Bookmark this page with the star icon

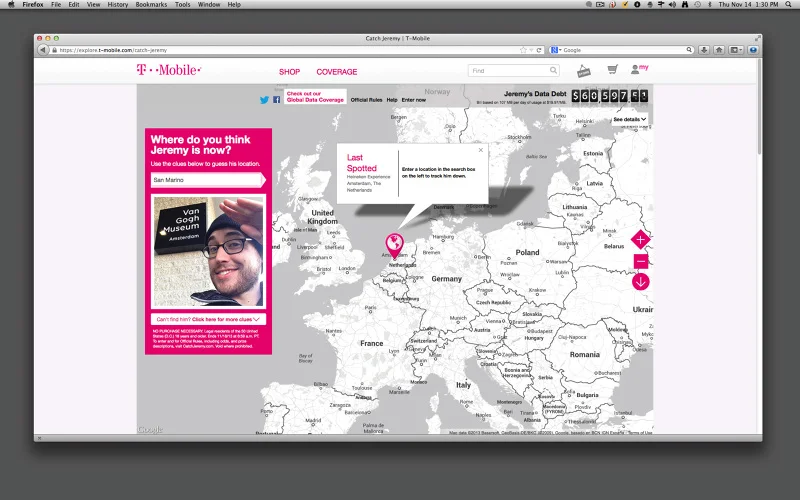[523, 50]
